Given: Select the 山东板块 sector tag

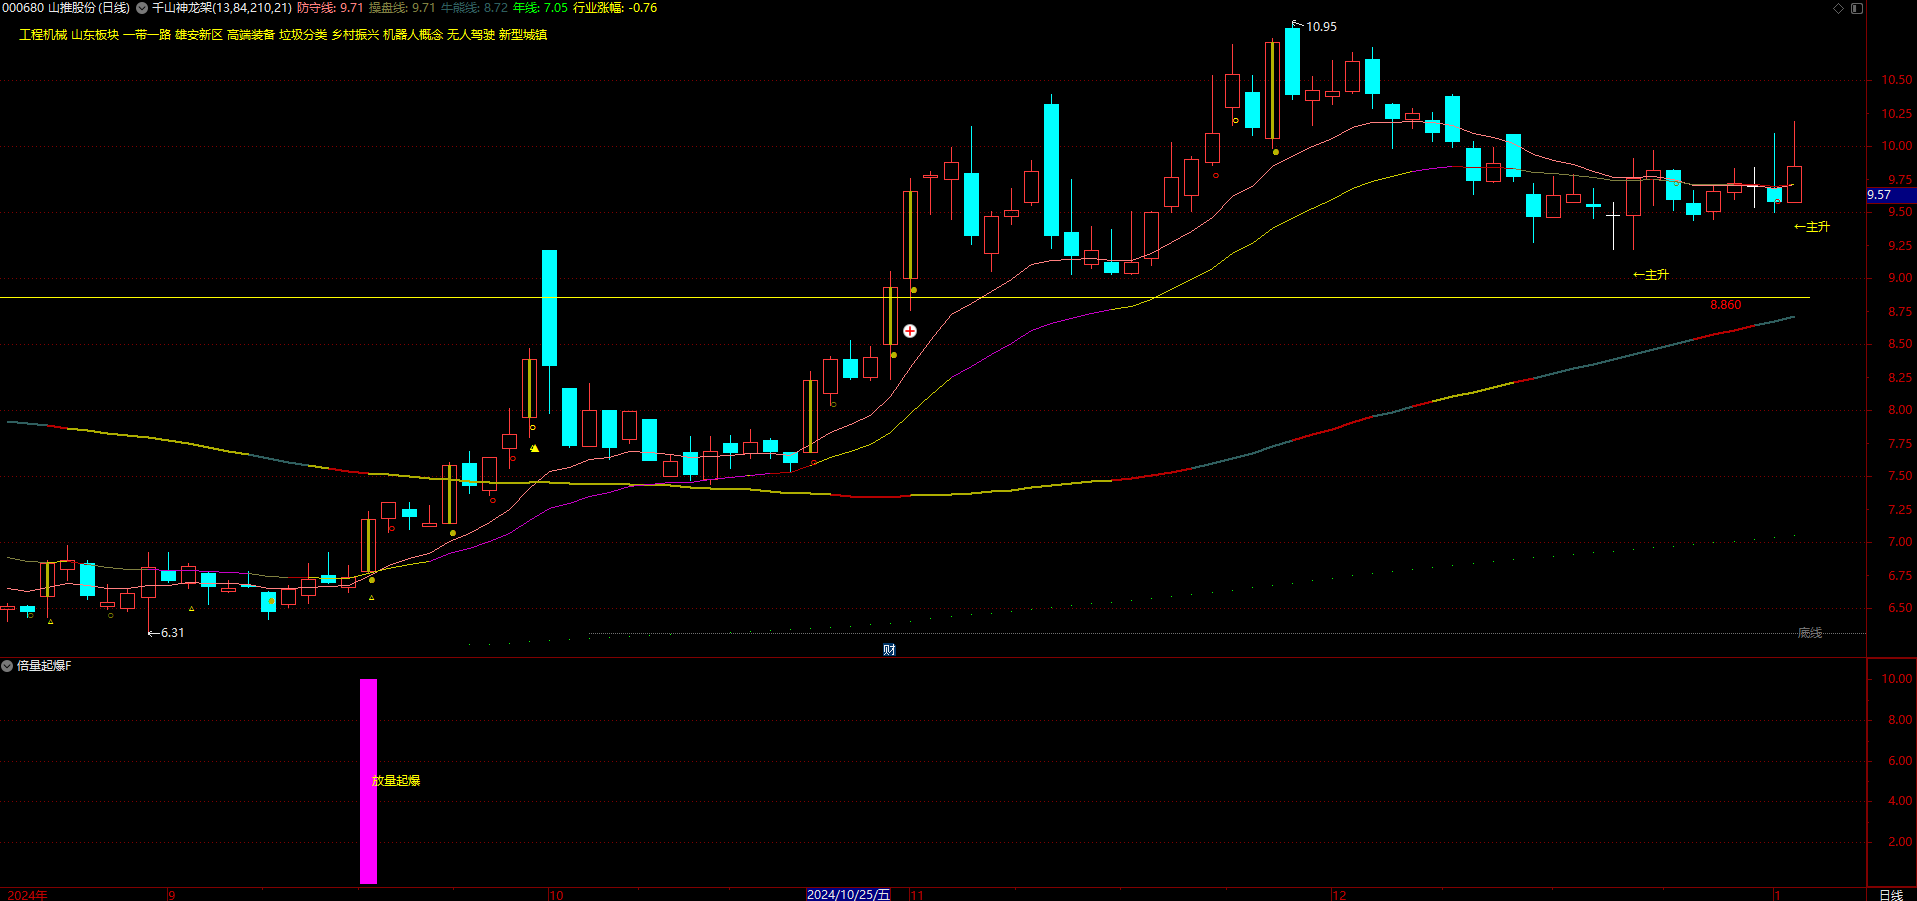Looking at the screenshot, I should click(x=95, y=35).
